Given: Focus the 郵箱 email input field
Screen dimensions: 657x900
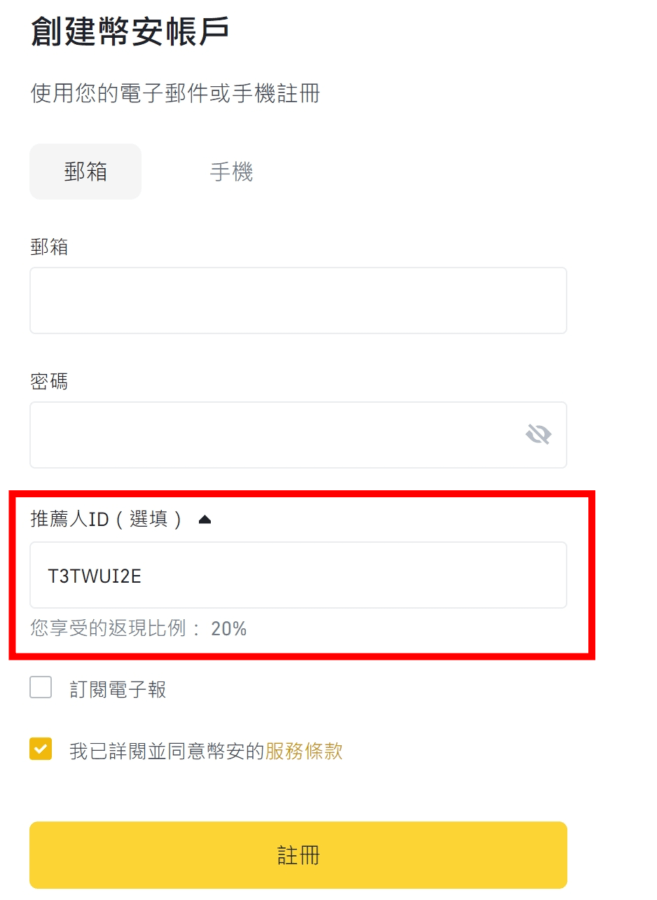Looking at the screenshot, I should tap(298, 300).
